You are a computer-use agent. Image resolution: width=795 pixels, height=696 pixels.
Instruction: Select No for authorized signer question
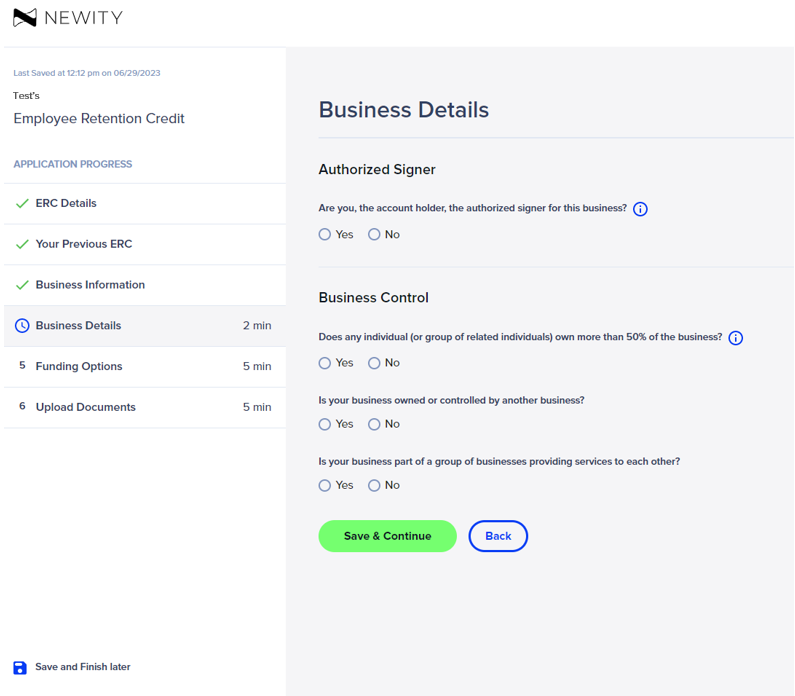coord(374,234)
